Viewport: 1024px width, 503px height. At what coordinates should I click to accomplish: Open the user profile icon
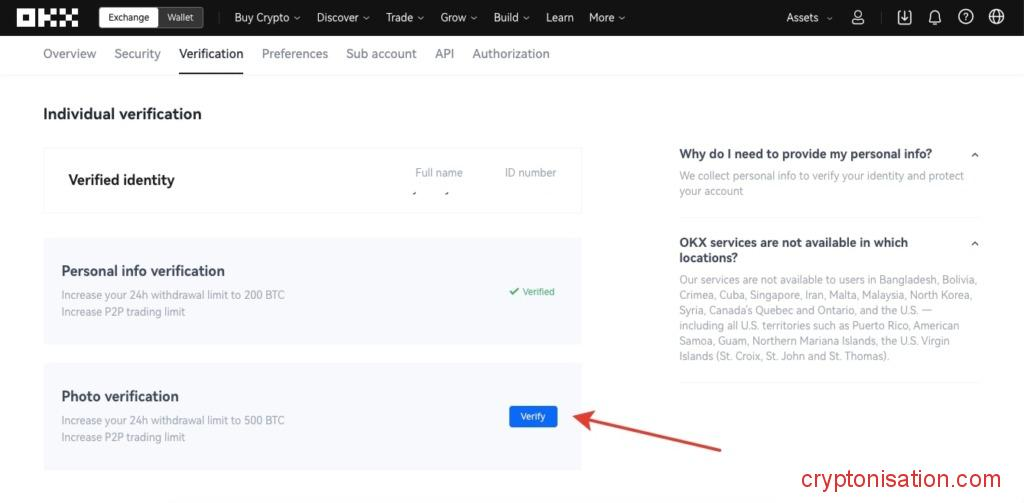tap(858, 17)
